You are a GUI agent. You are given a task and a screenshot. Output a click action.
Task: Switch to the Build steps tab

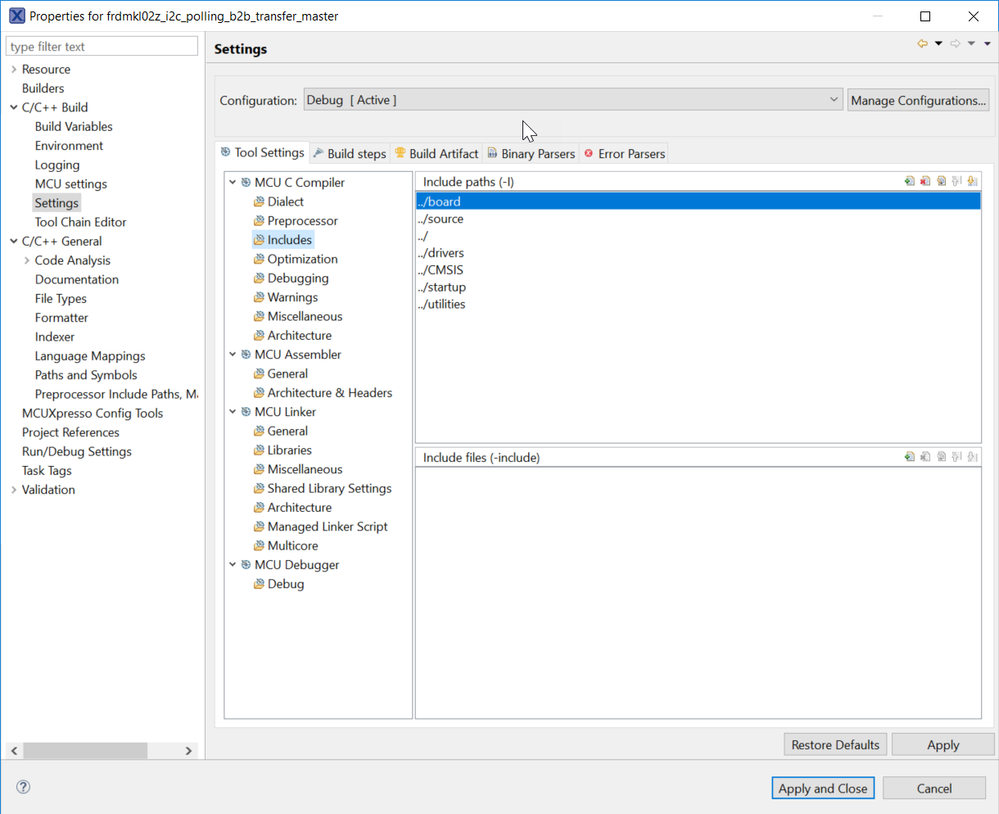pyautogui.click(x=350, y=154)
